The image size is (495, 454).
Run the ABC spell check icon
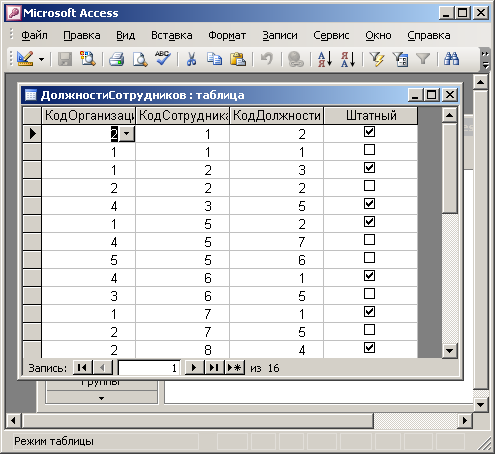(x=163, y=59)
